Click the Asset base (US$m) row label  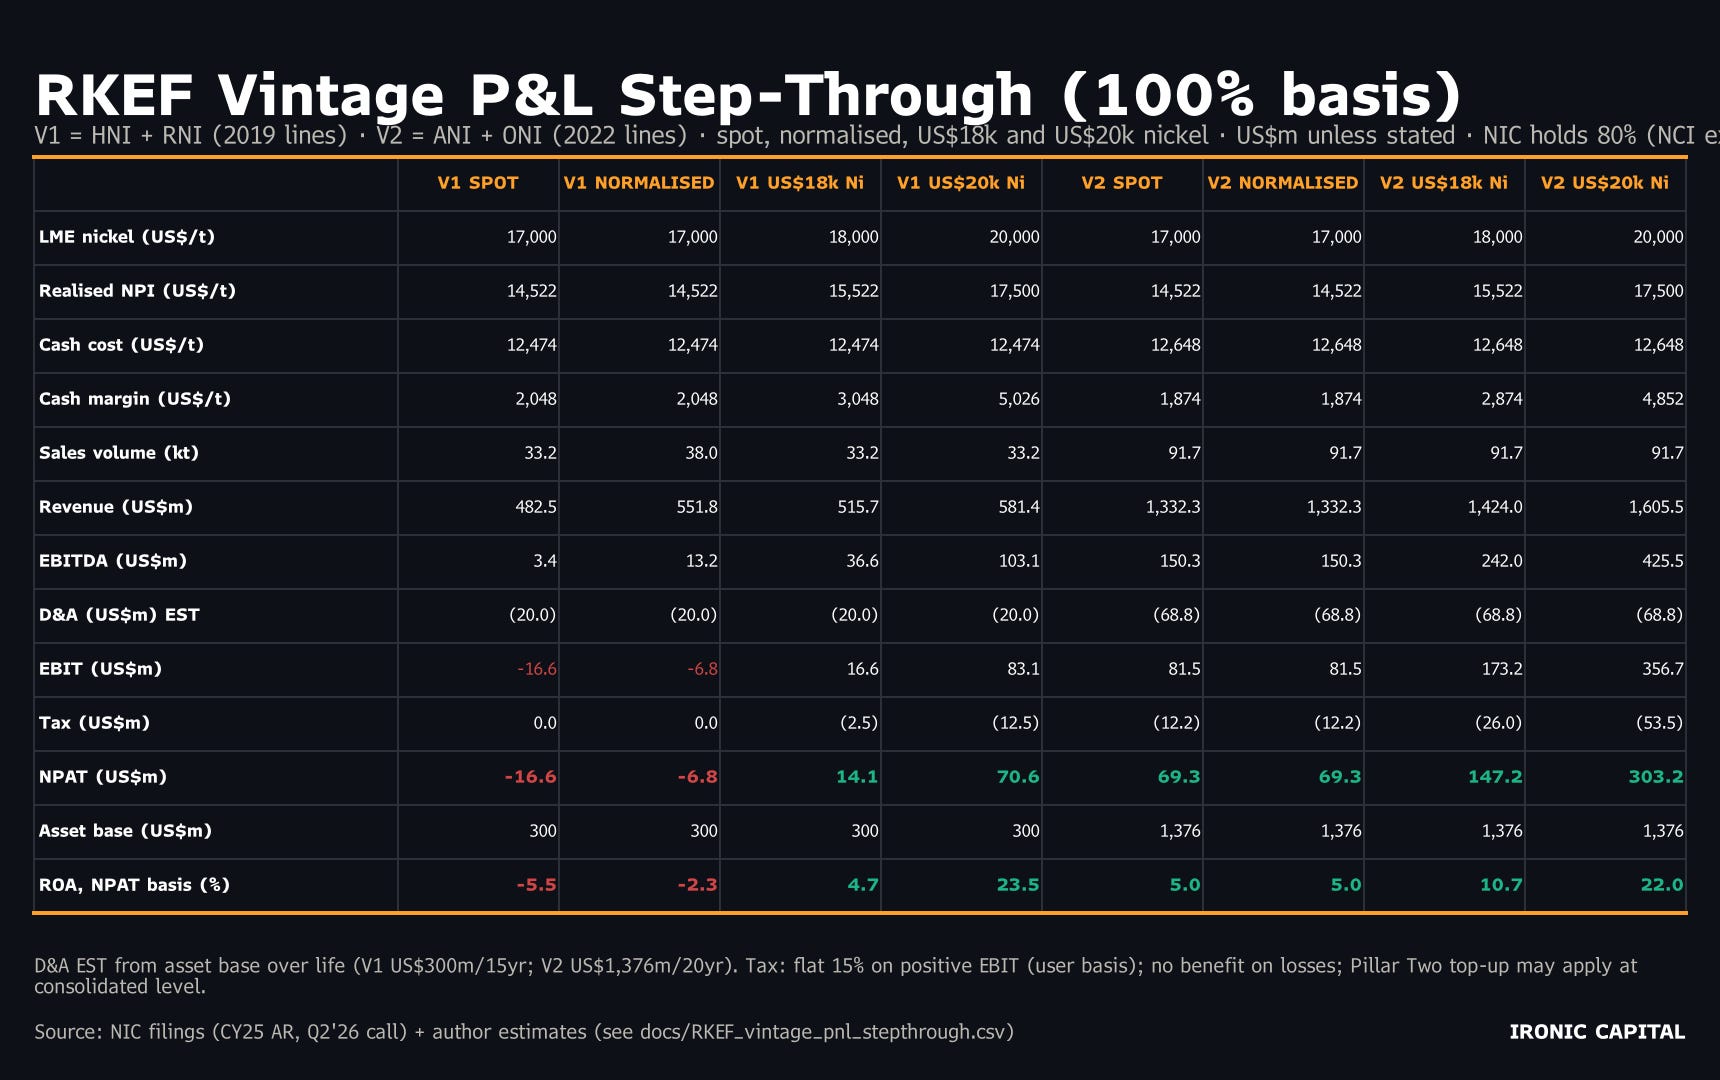tap(125, 831)
